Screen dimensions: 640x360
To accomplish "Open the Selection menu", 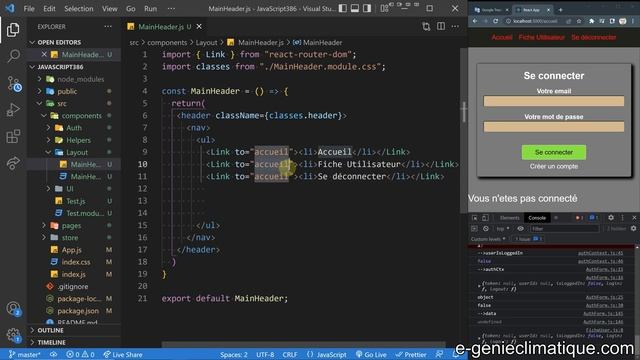I will (78, 9).
